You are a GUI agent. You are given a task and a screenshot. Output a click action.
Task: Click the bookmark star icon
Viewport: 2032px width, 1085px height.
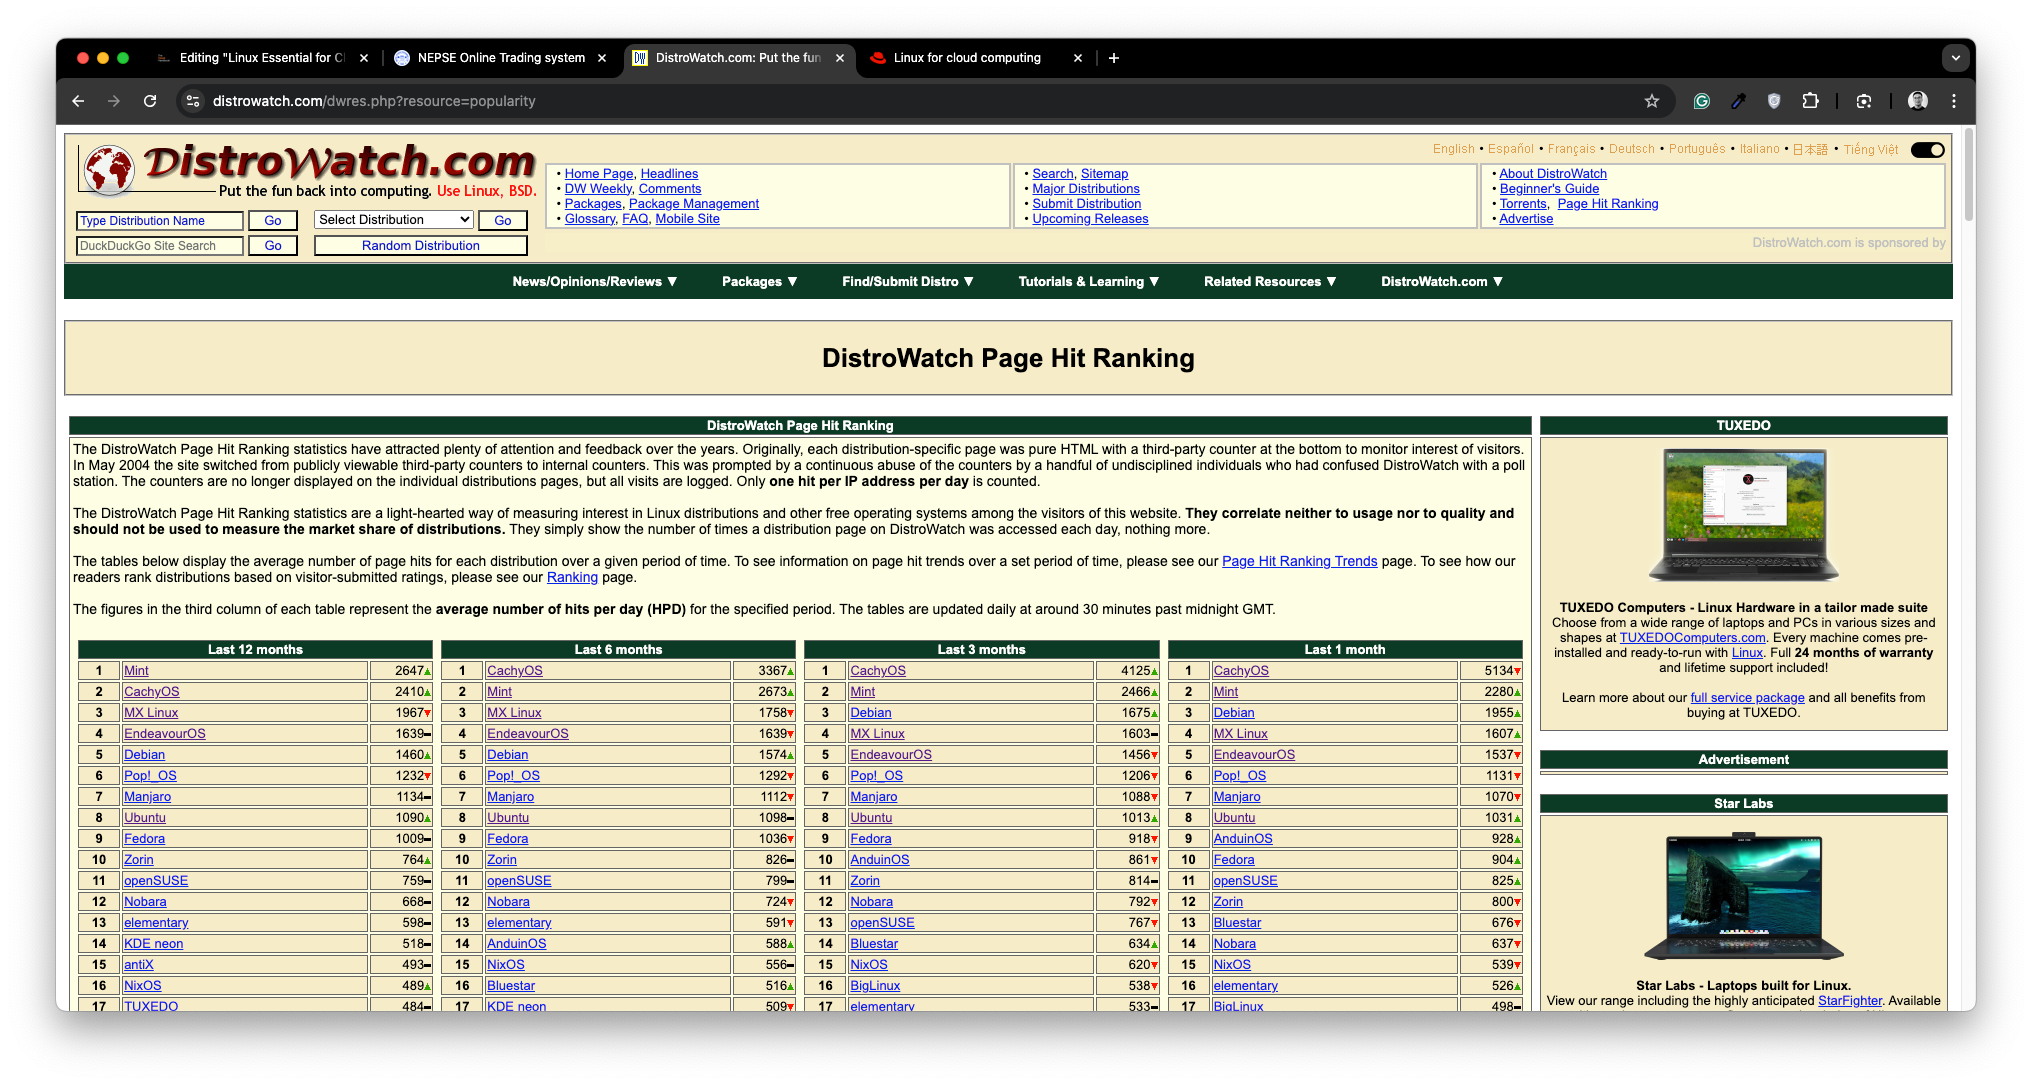(1651, 101)
